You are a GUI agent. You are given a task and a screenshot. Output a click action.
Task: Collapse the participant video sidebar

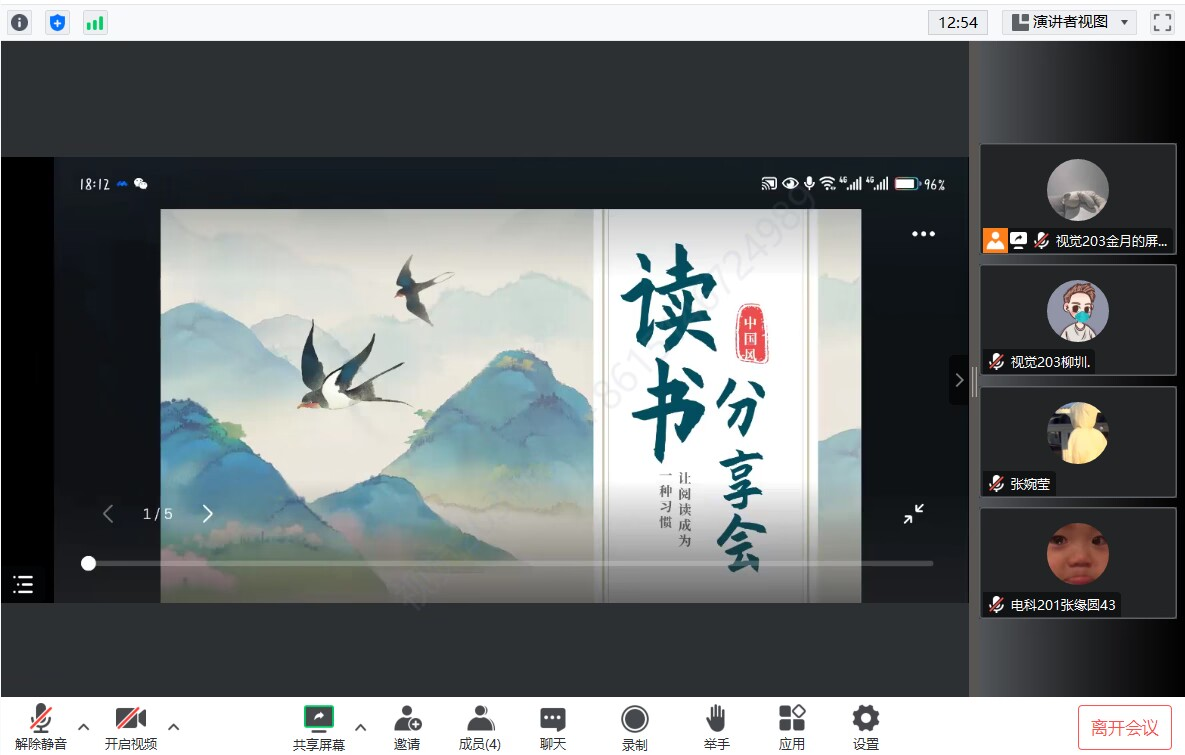tap(959, 380)
